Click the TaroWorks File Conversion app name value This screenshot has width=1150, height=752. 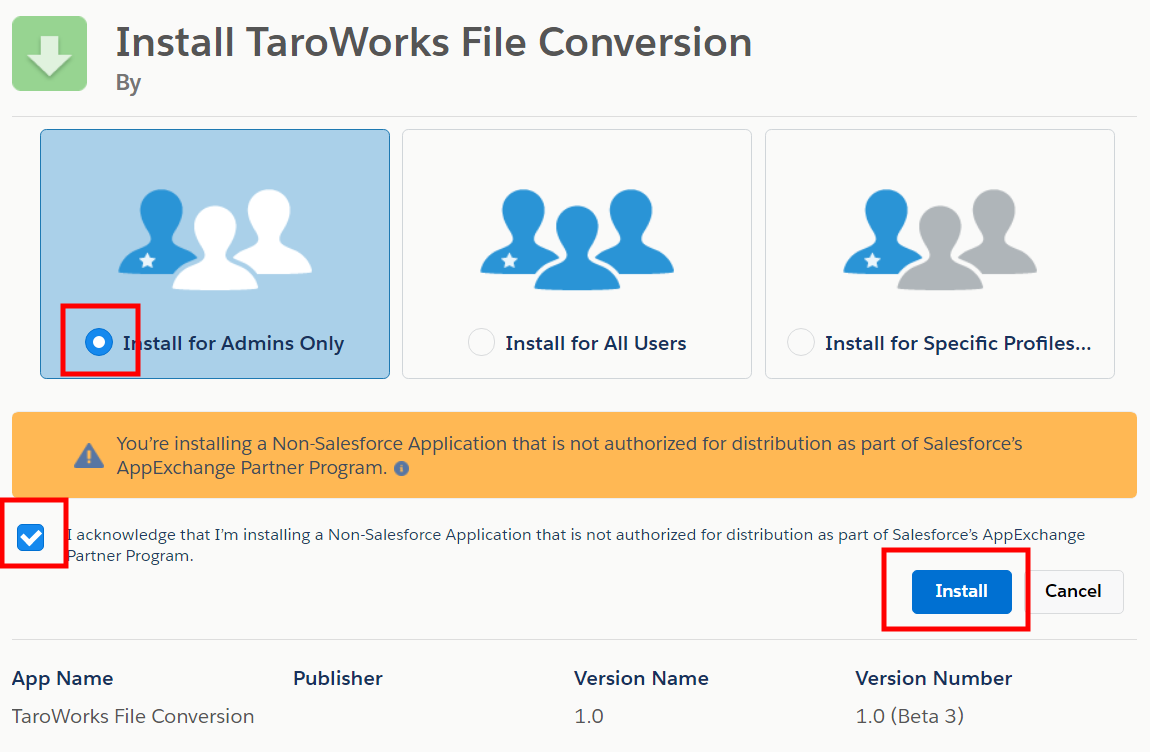133,716
